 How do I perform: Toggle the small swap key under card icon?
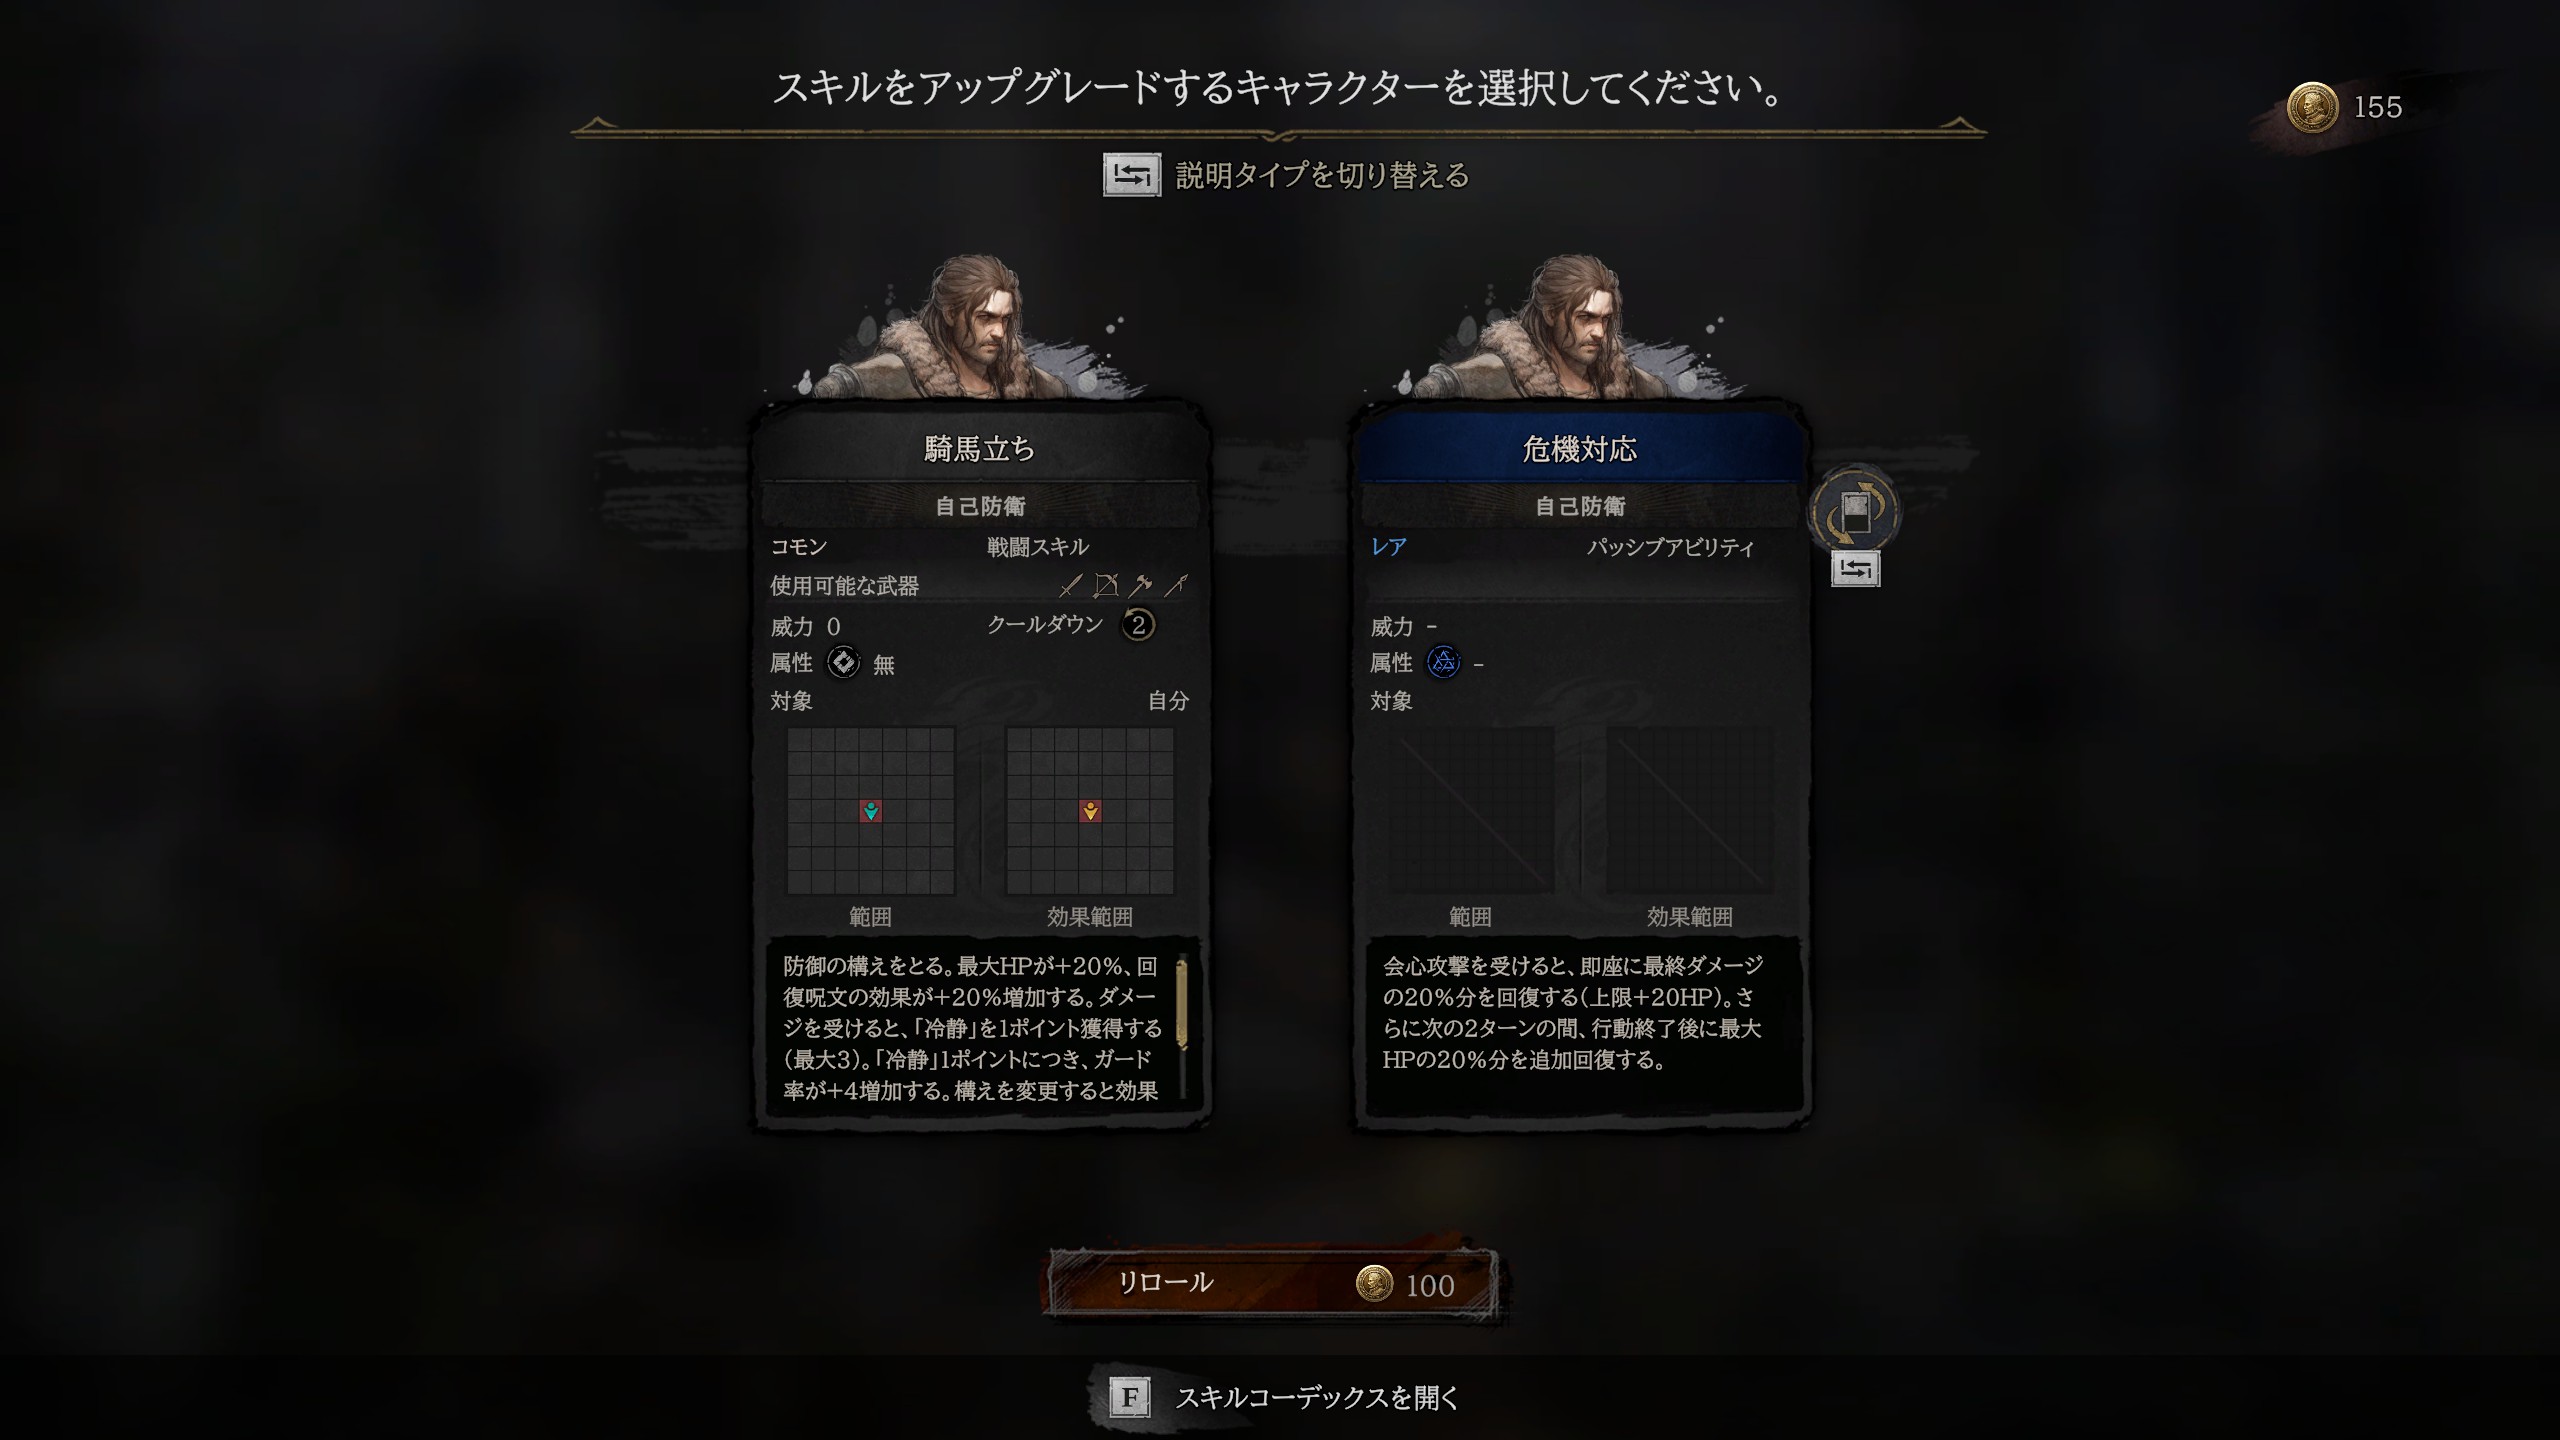pyautogui.click(x=1855, y=569)
